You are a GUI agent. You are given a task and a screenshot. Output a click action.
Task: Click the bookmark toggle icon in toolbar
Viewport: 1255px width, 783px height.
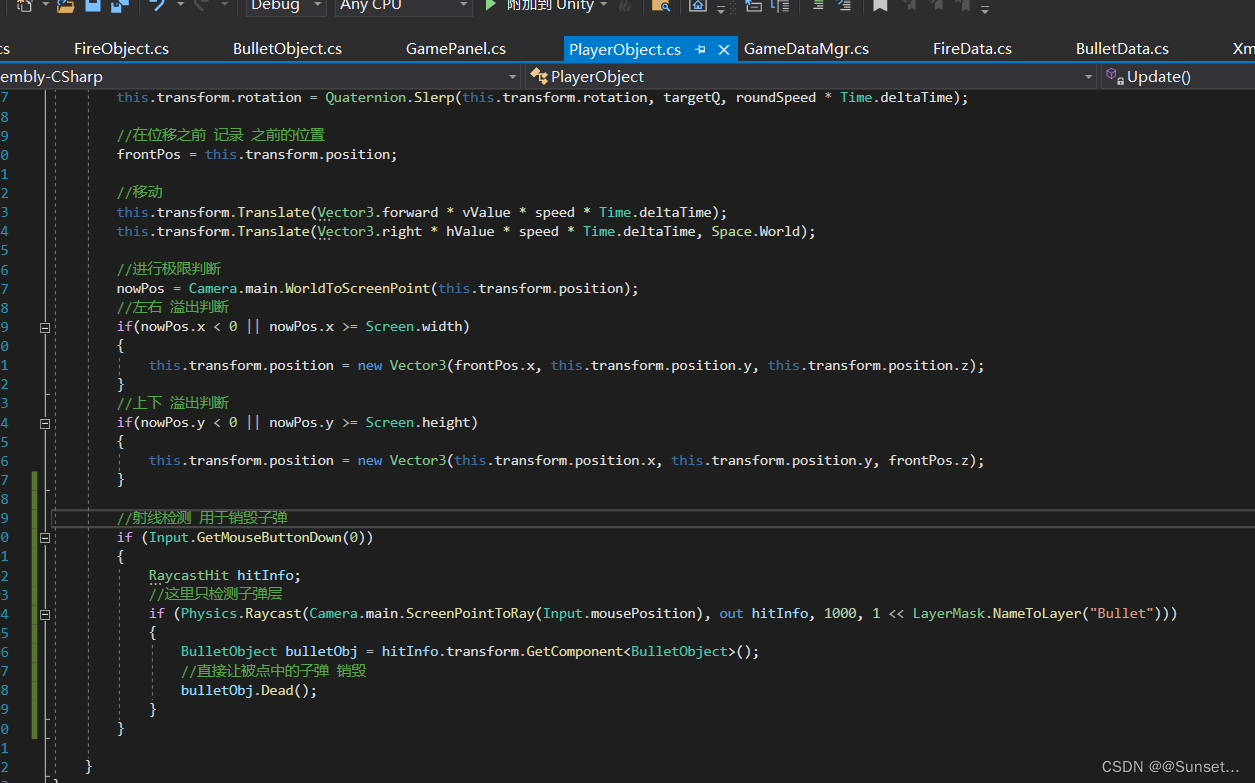tap(880, 6)
